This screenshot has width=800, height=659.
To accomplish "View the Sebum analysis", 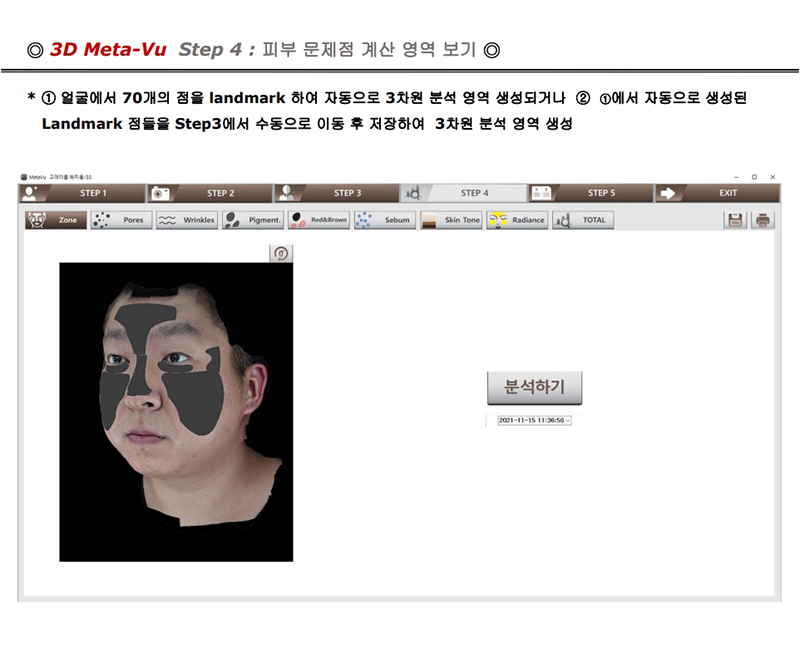I will click(385, 220).
